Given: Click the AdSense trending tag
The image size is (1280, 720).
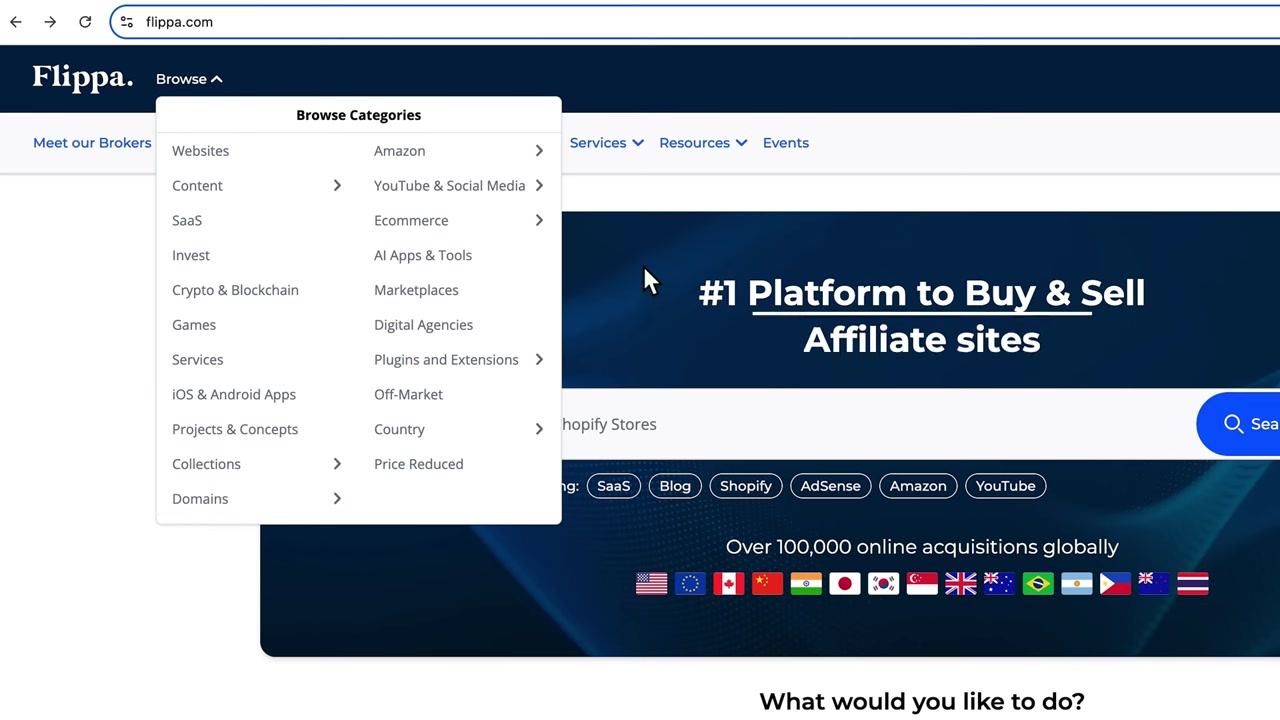Looking at the screenshot, I should [830, 486].
